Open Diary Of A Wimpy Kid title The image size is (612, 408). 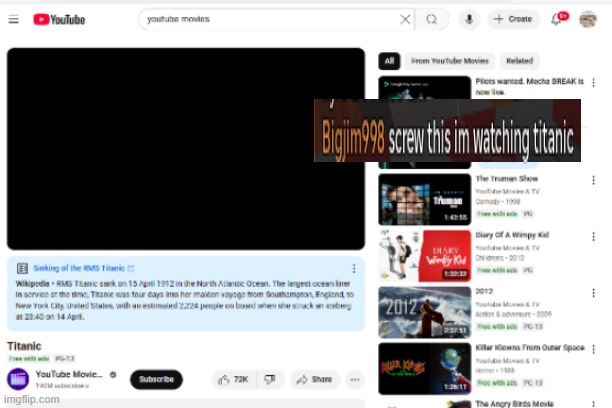pyautogui.click(x=512, y=235)
